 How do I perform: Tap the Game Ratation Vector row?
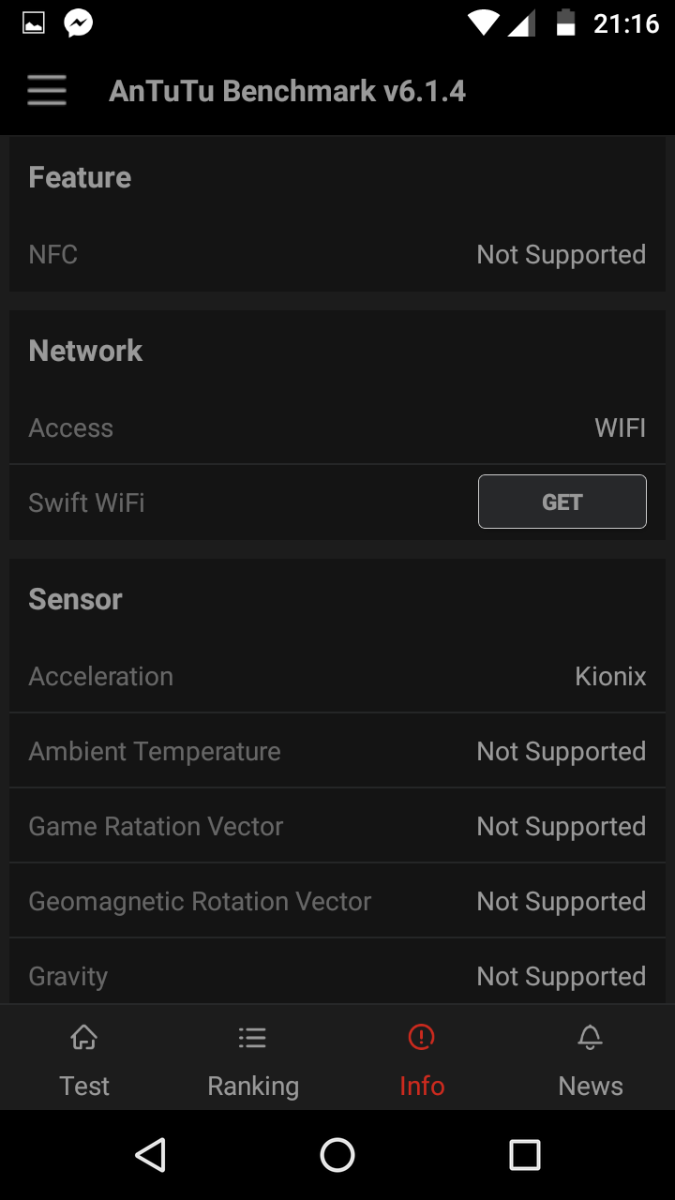pos(337,826)
